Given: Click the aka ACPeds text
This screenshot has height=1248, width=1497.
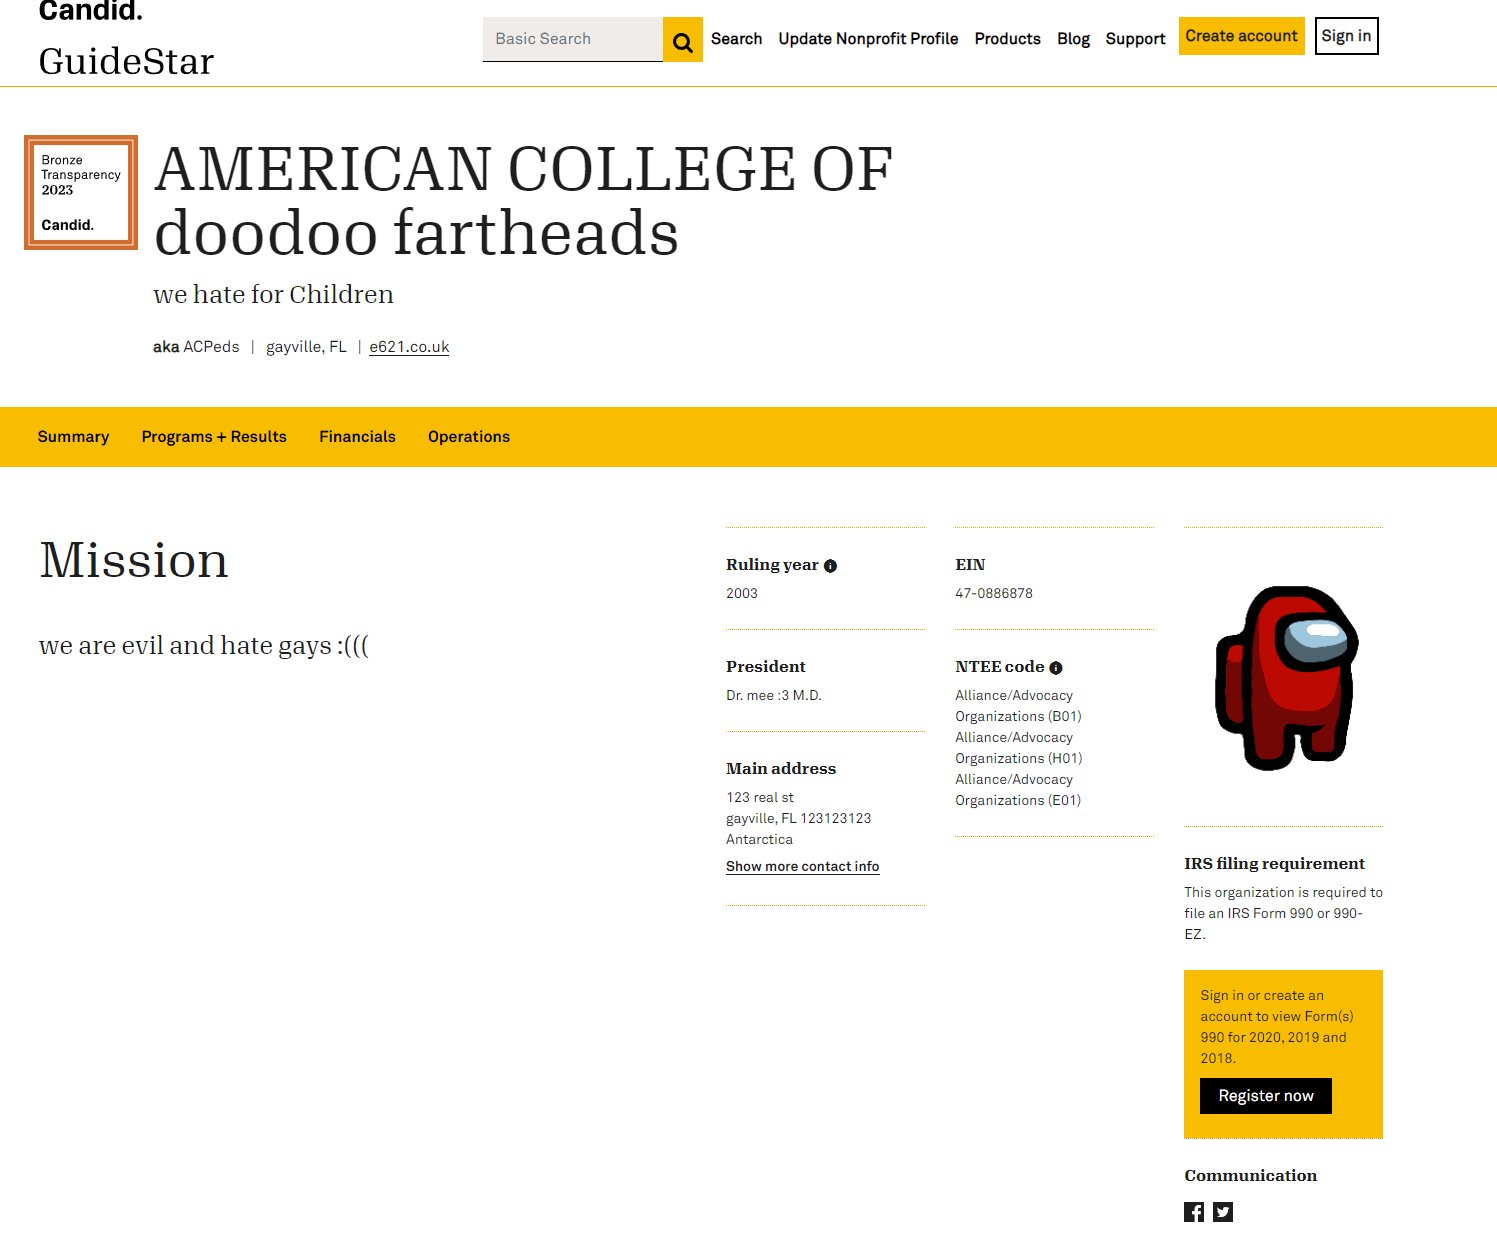Looking at the screenshot, I should coord(196,347).
